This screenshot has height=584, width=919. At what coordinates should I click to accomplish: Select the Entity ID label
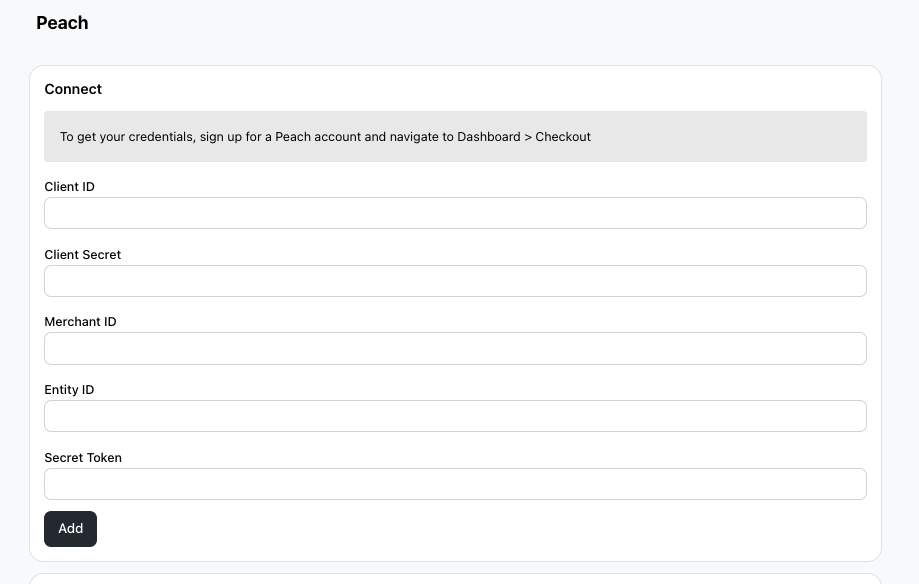[x=69, y=389]
